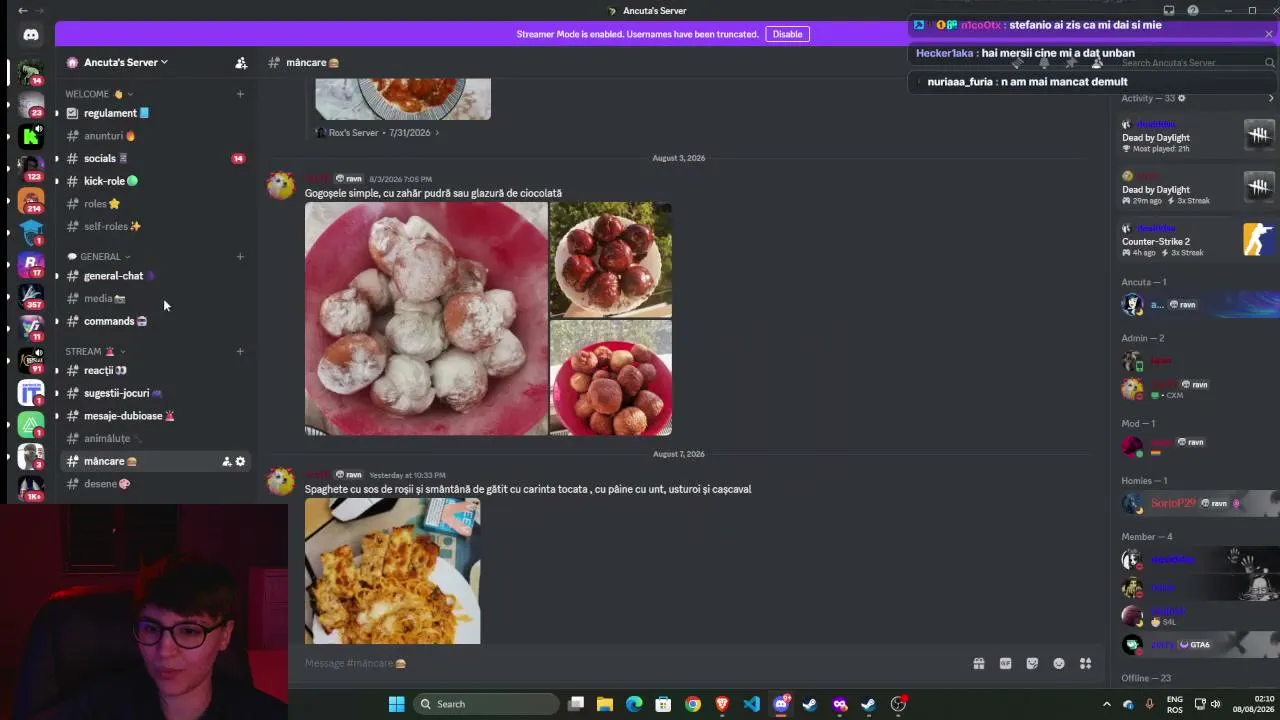
Task: Dismiss the Streamer Mode banner
Action: [x=1269, y=34]
